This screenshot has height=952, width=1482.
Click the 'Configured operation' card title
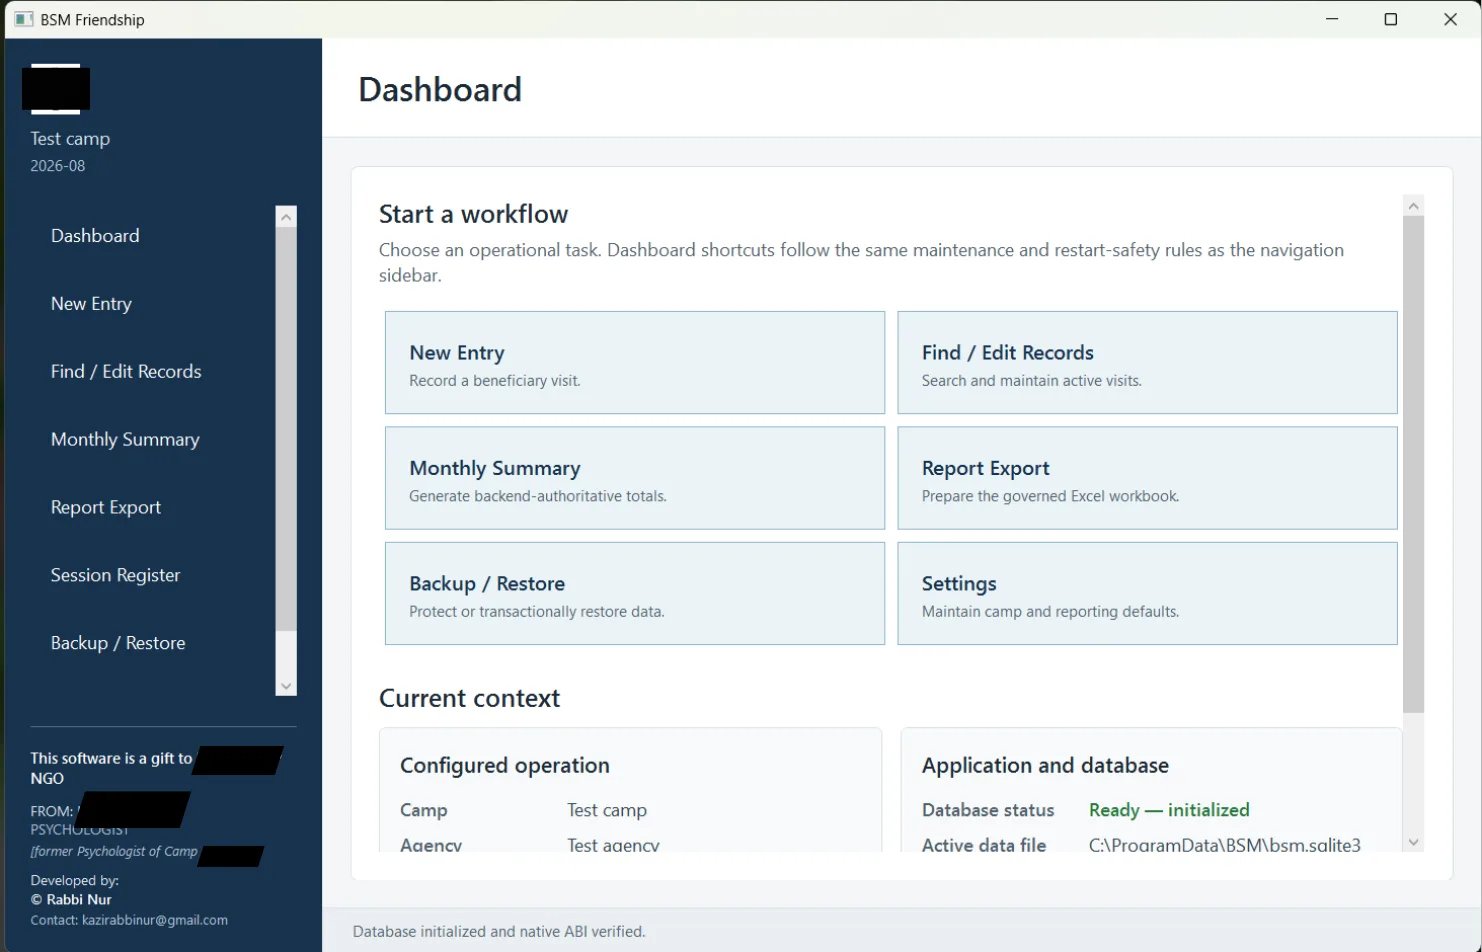click(x=505, y=765)
